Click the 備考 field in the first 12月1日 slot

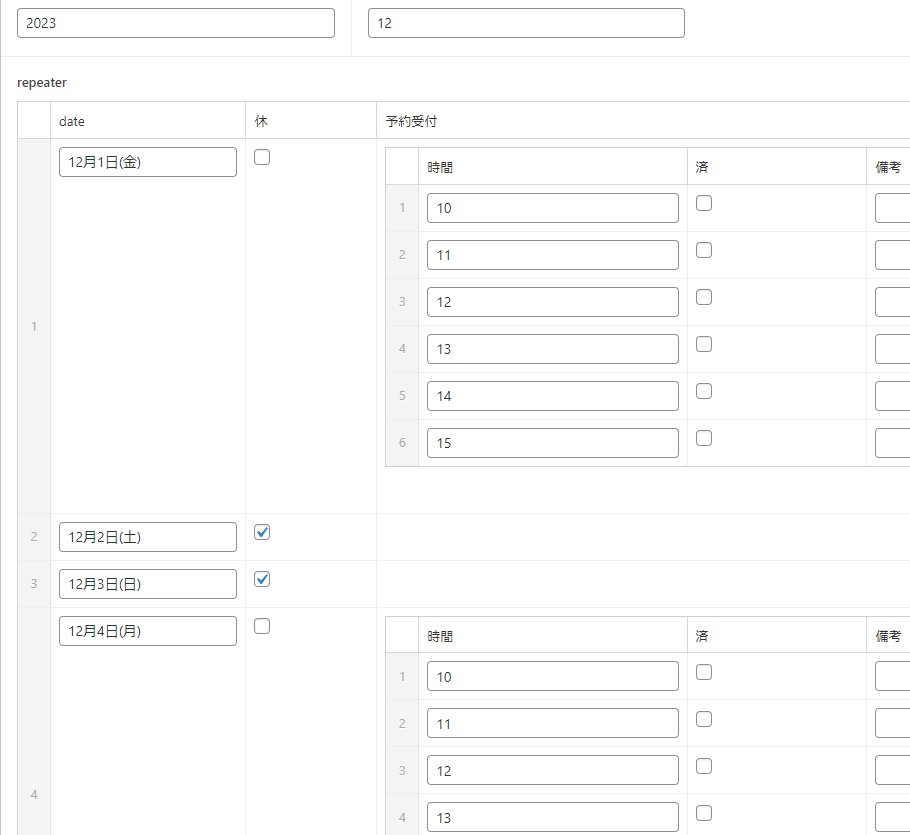point(893,208)
